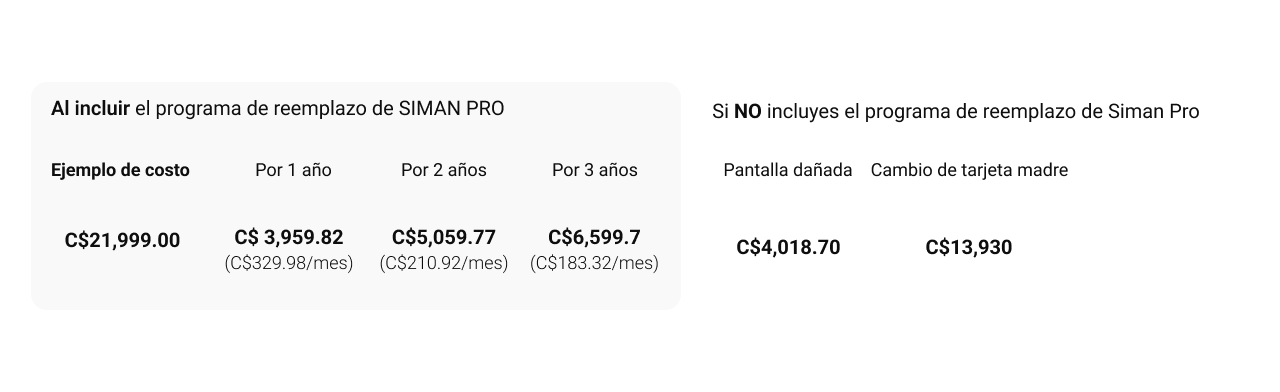The image size is (1280, 392).
Task: Click the 'Pantalla dañada' label
Action: pos(788,170)
